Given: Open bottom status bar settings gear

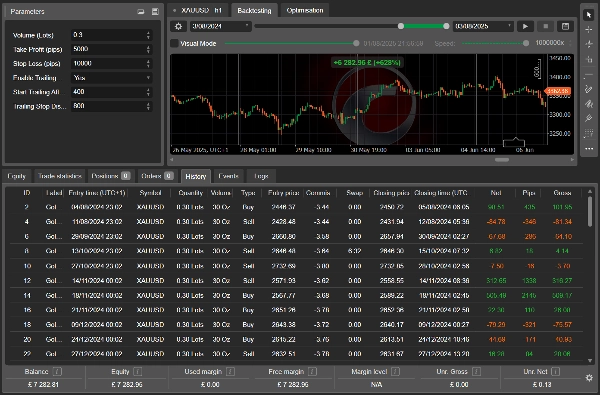Looking at the screenshot, I should [x=589, y=378].
